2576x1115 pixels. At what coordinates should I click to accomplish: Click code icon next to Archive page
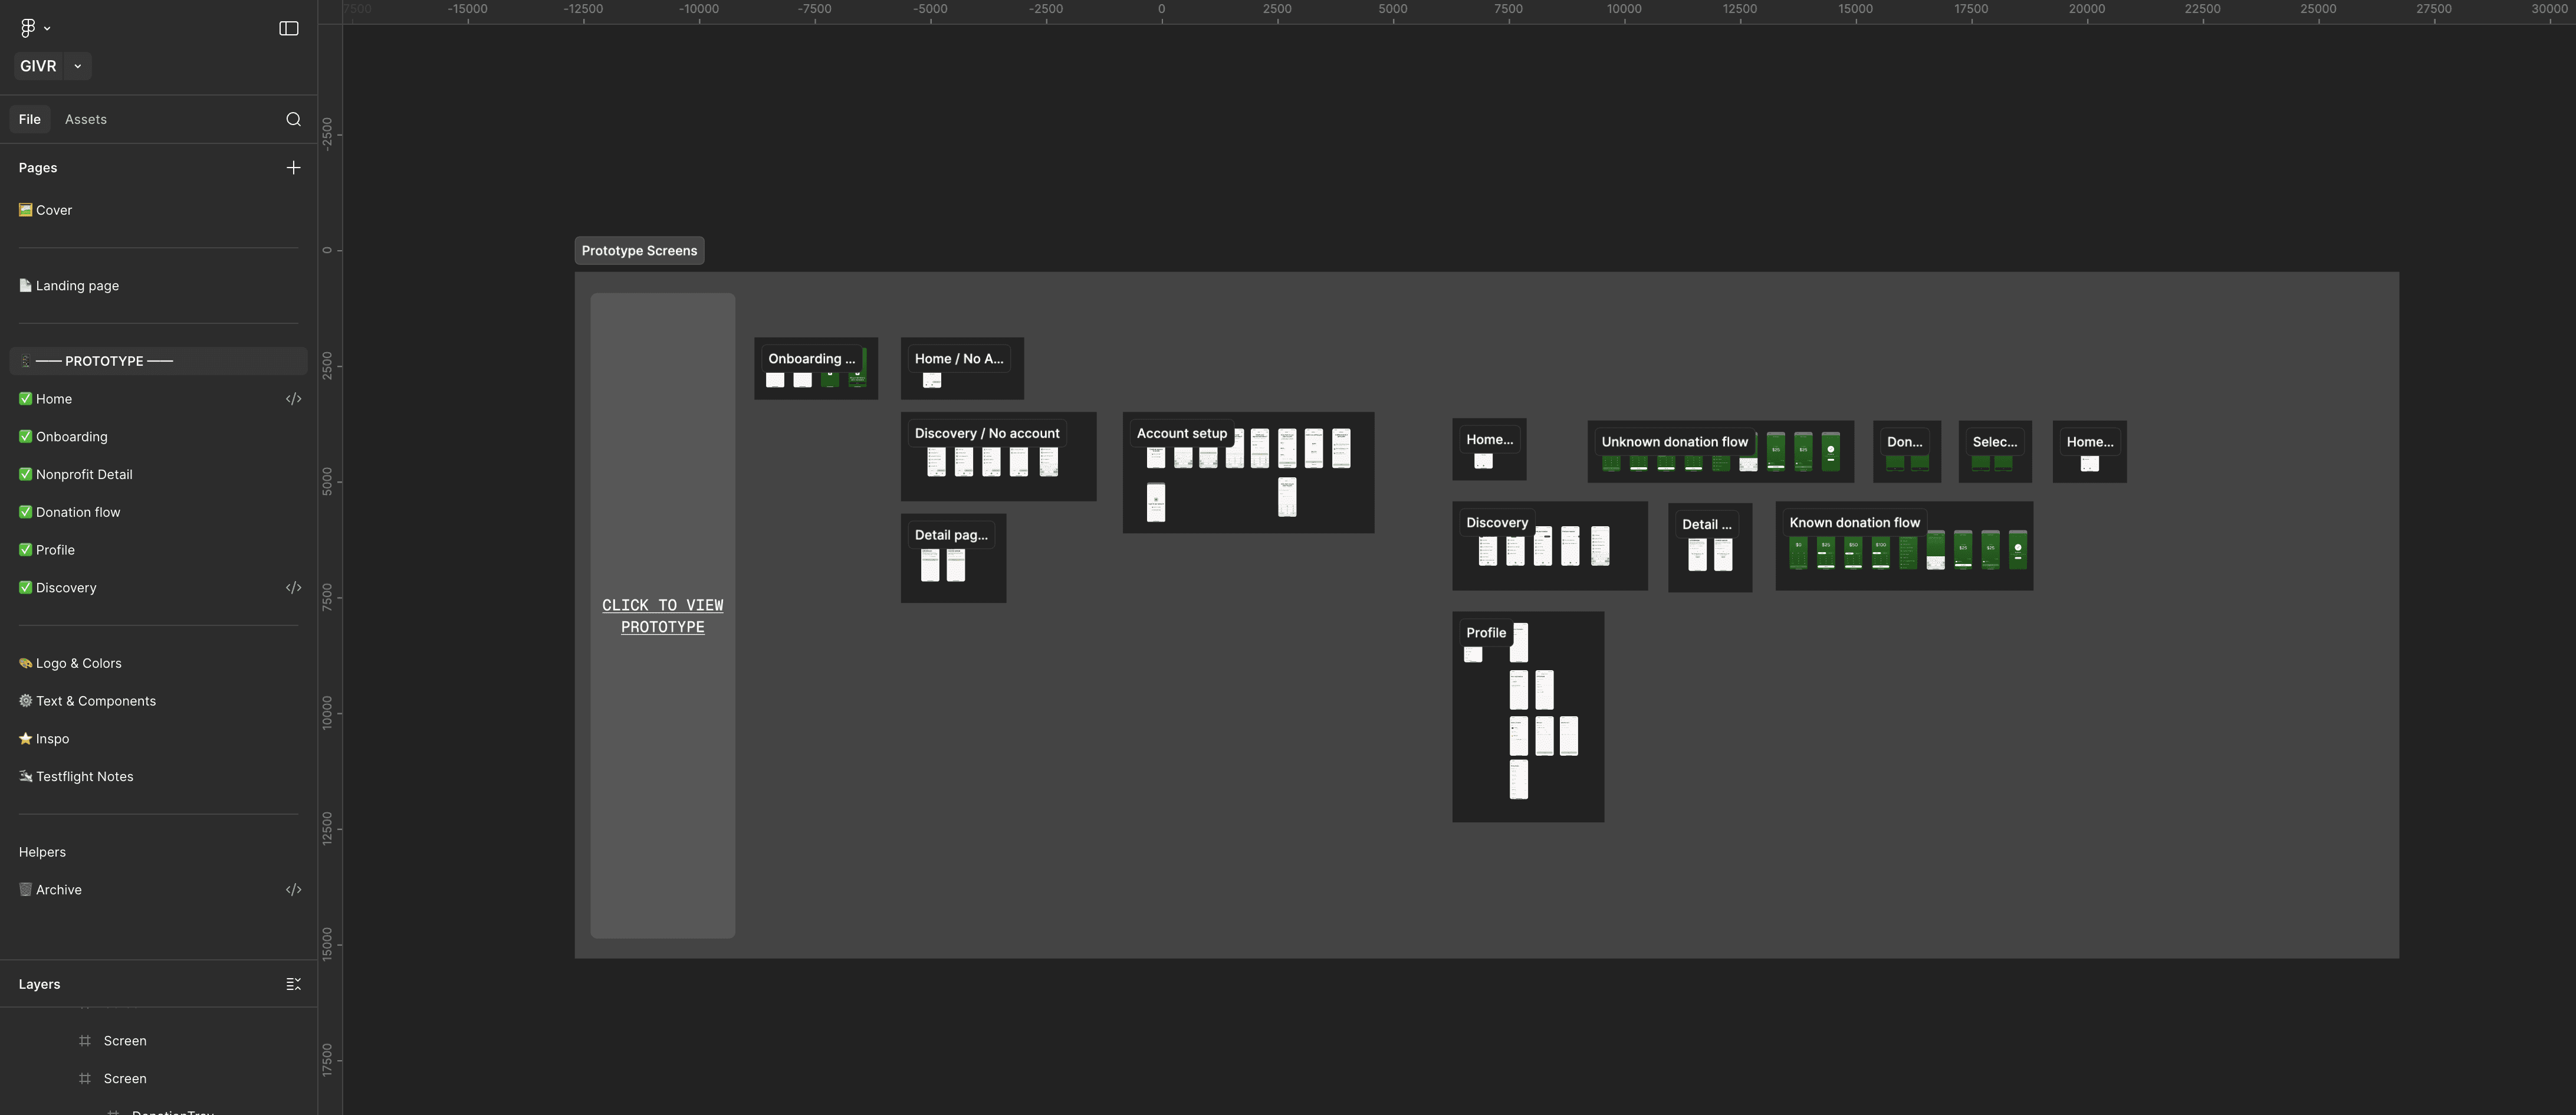tap(293, 890)
